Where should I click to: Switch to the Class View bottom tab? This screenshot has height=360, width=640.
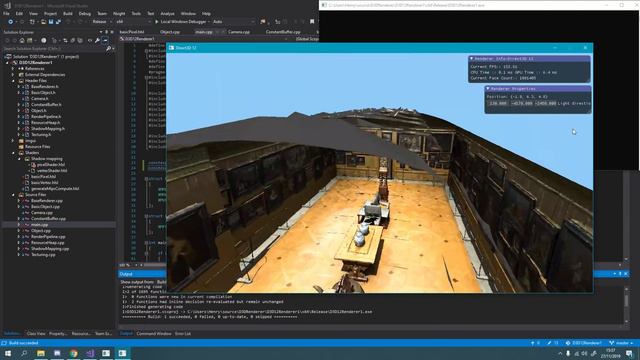(36, 333)
